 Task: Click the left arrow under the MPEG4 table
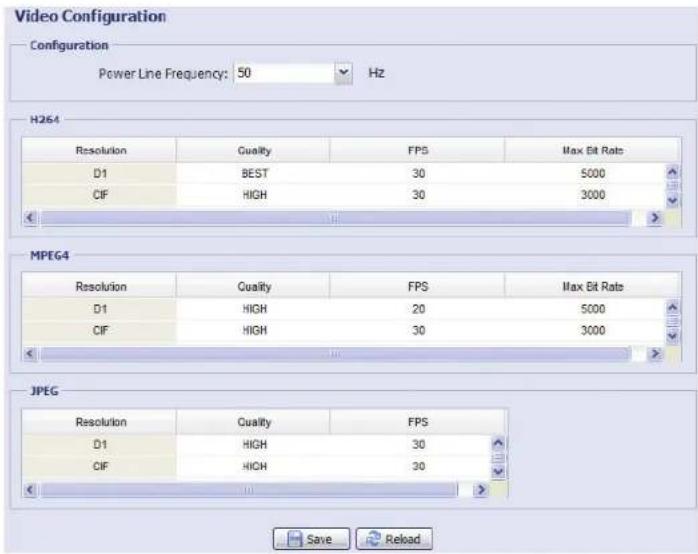[x=30, y=354]
